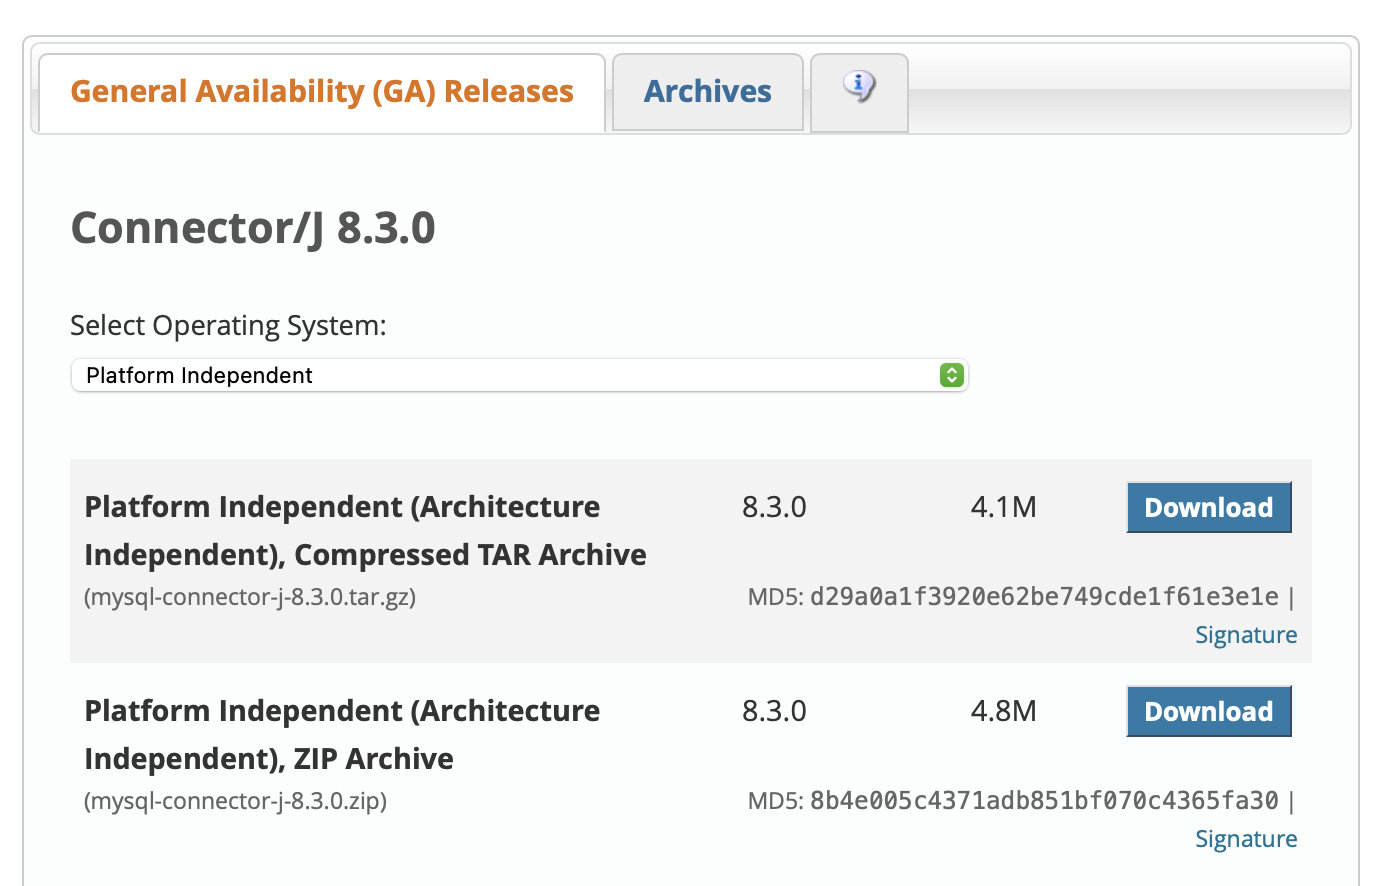Open Signature link for tar.gz archive

(x=1246, y=635)
